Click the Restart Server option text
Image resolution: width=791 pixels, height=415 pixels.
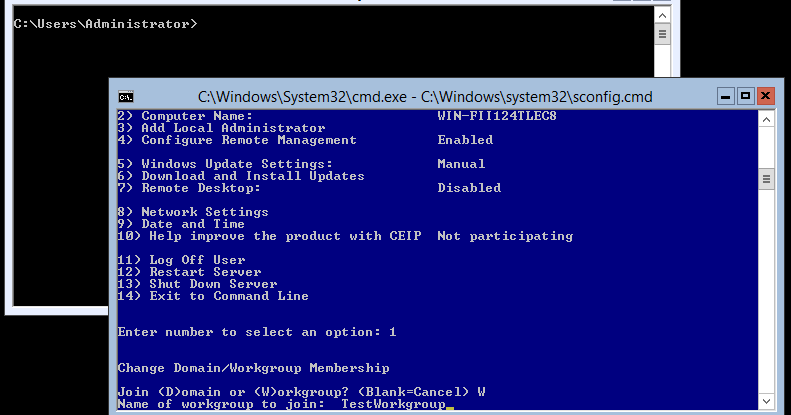pyautogui.click(x=205, y=272)
